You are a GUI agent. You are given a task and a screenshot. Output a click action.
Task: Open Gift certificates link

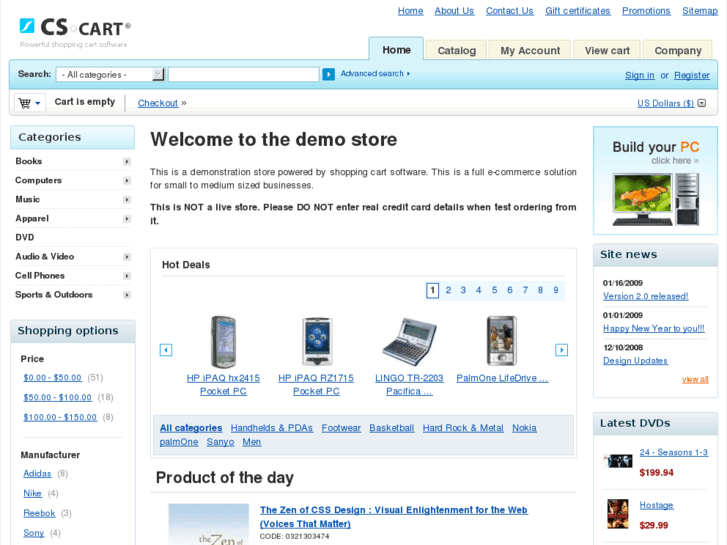click(577, 11)
